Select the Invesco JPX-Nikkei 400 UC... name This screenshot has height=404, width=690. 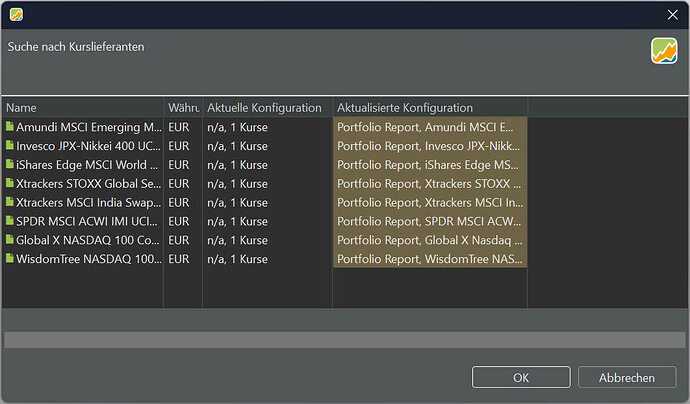[x=88, y=146]
